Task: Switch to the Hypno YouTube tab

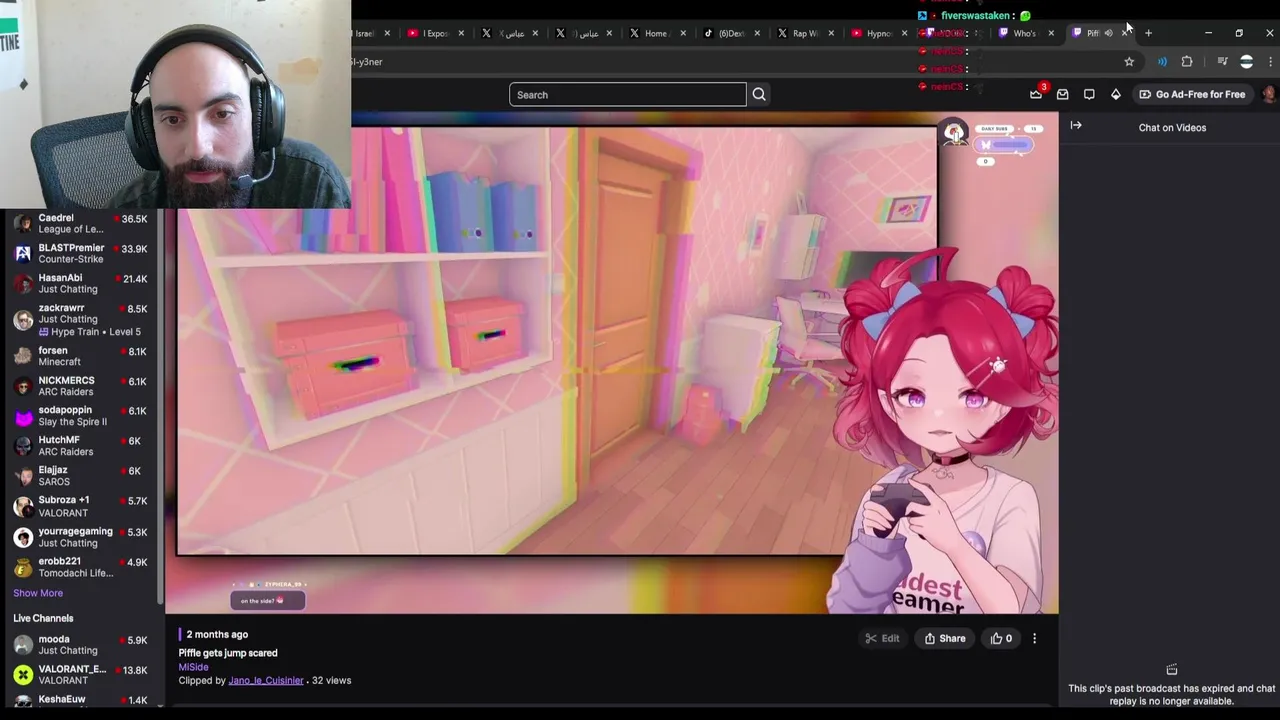Action: point(880,33)
